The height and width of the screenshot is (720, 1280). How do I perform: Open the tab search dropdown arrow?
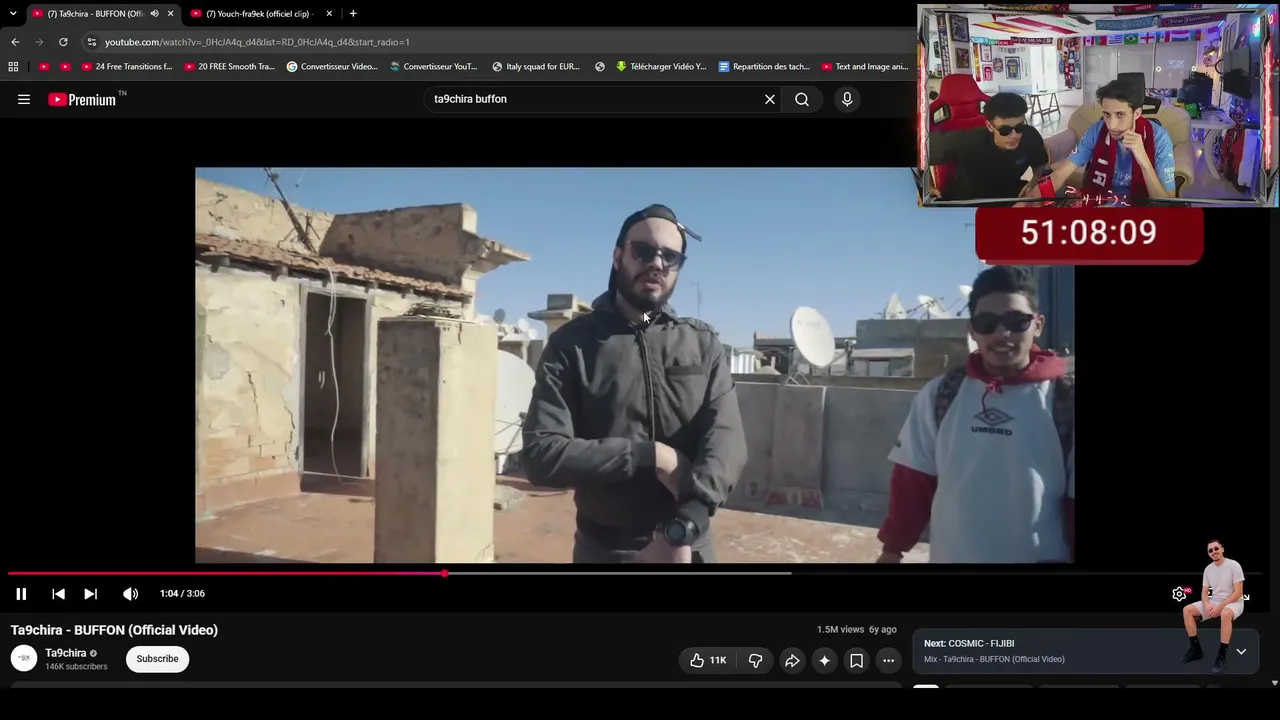pyautogui.click(x=13, y=14)
